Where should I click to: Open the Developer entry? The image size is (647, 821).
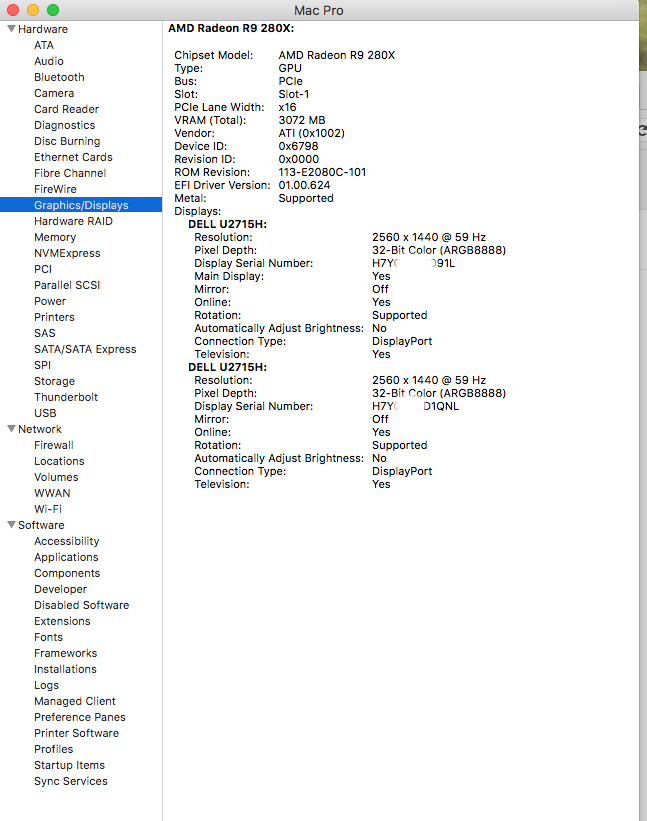(60, 589)
